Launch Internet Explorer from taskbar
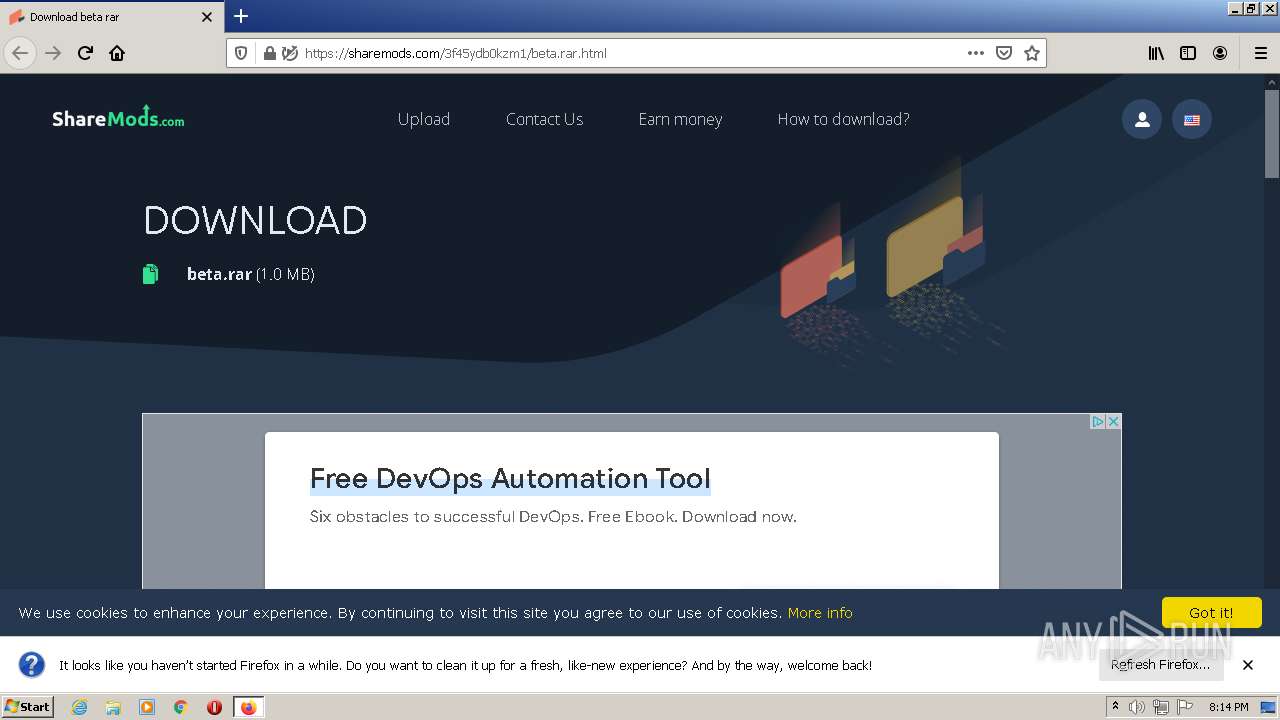Screen dimensions: 1280x720 click(80, 707)
